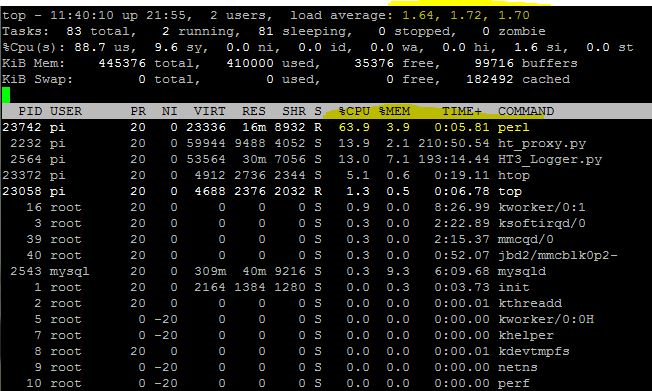The height and width of the screenshot is (391, 652).
Task: Click the 0 zombie tasks count
Action: pos(486,32)
